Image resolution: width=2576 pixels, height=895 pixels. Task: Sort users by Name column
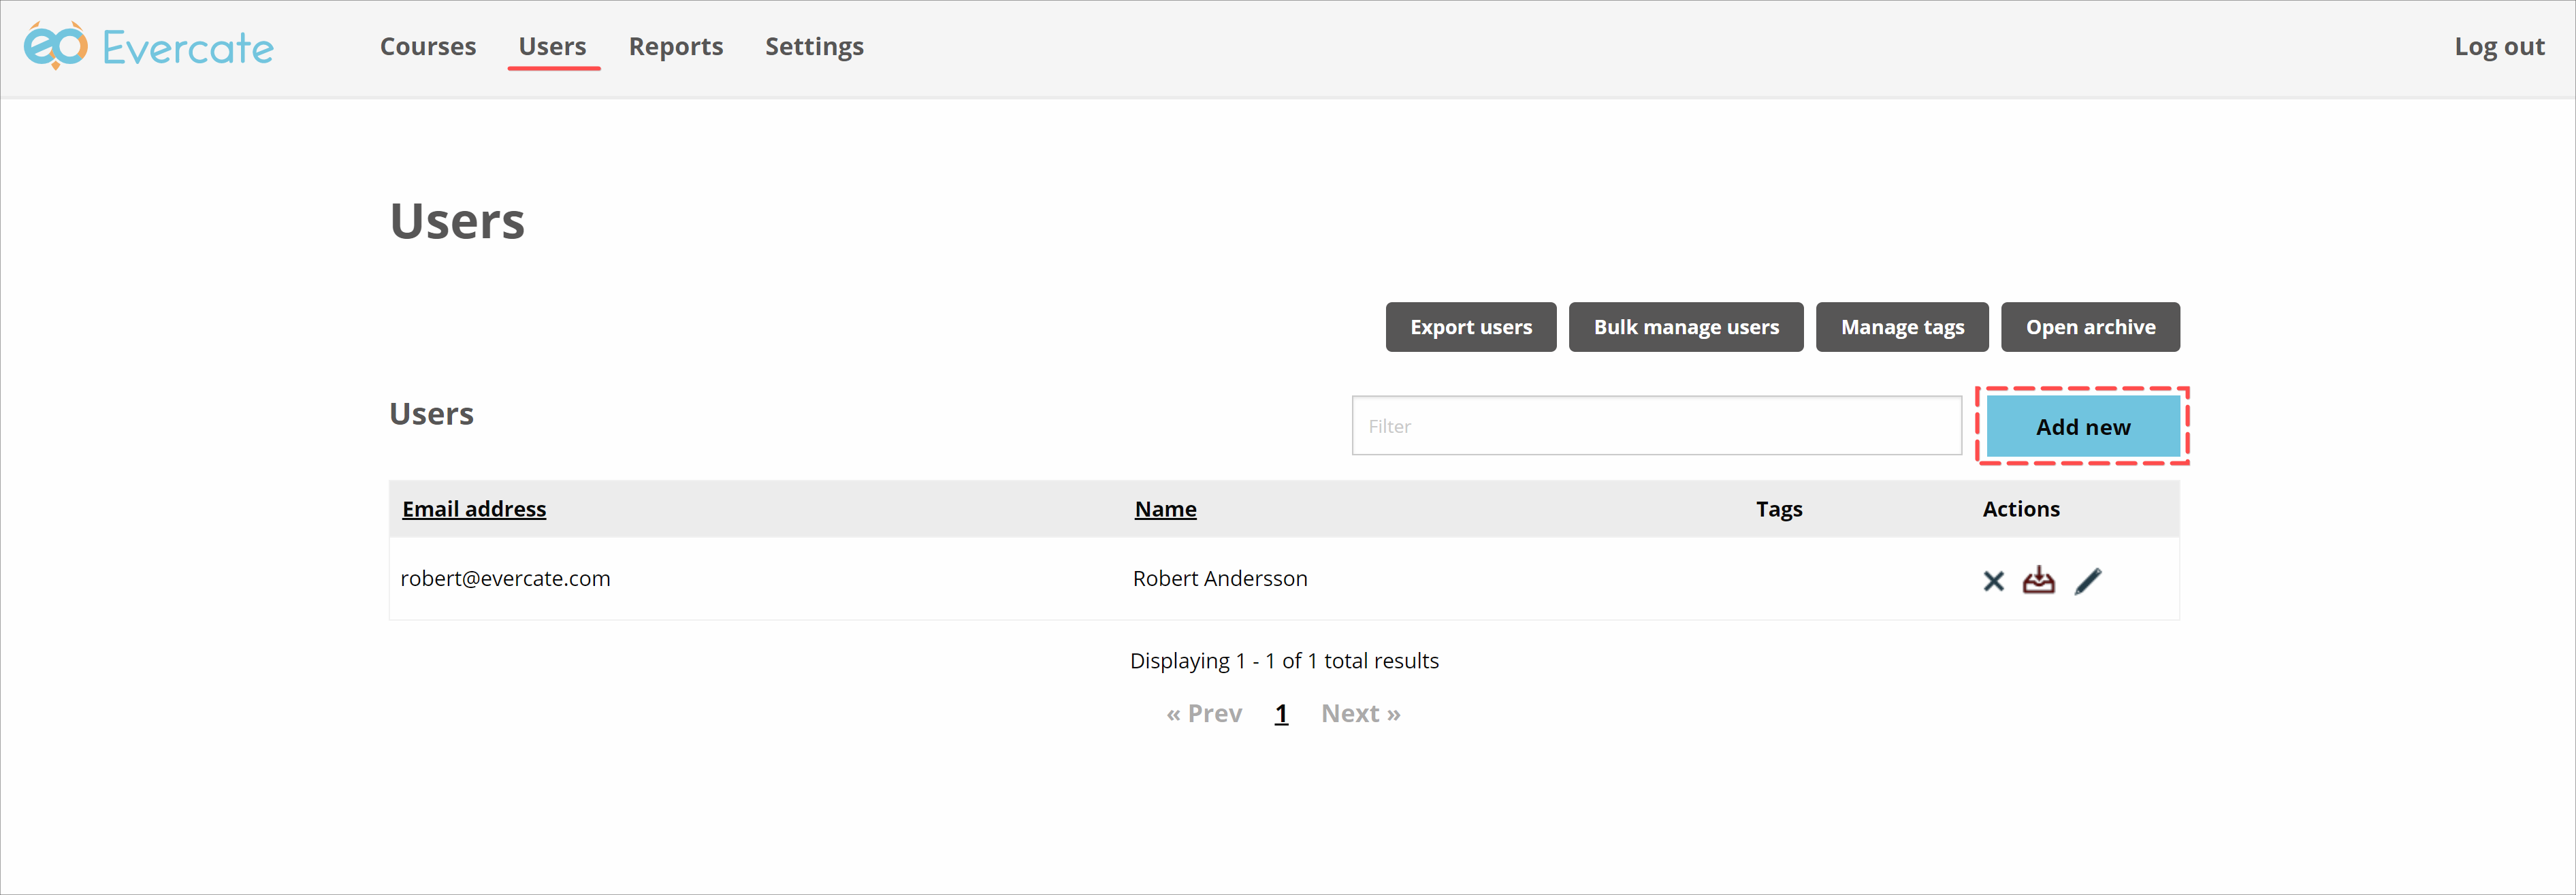tap(1165, 509)
